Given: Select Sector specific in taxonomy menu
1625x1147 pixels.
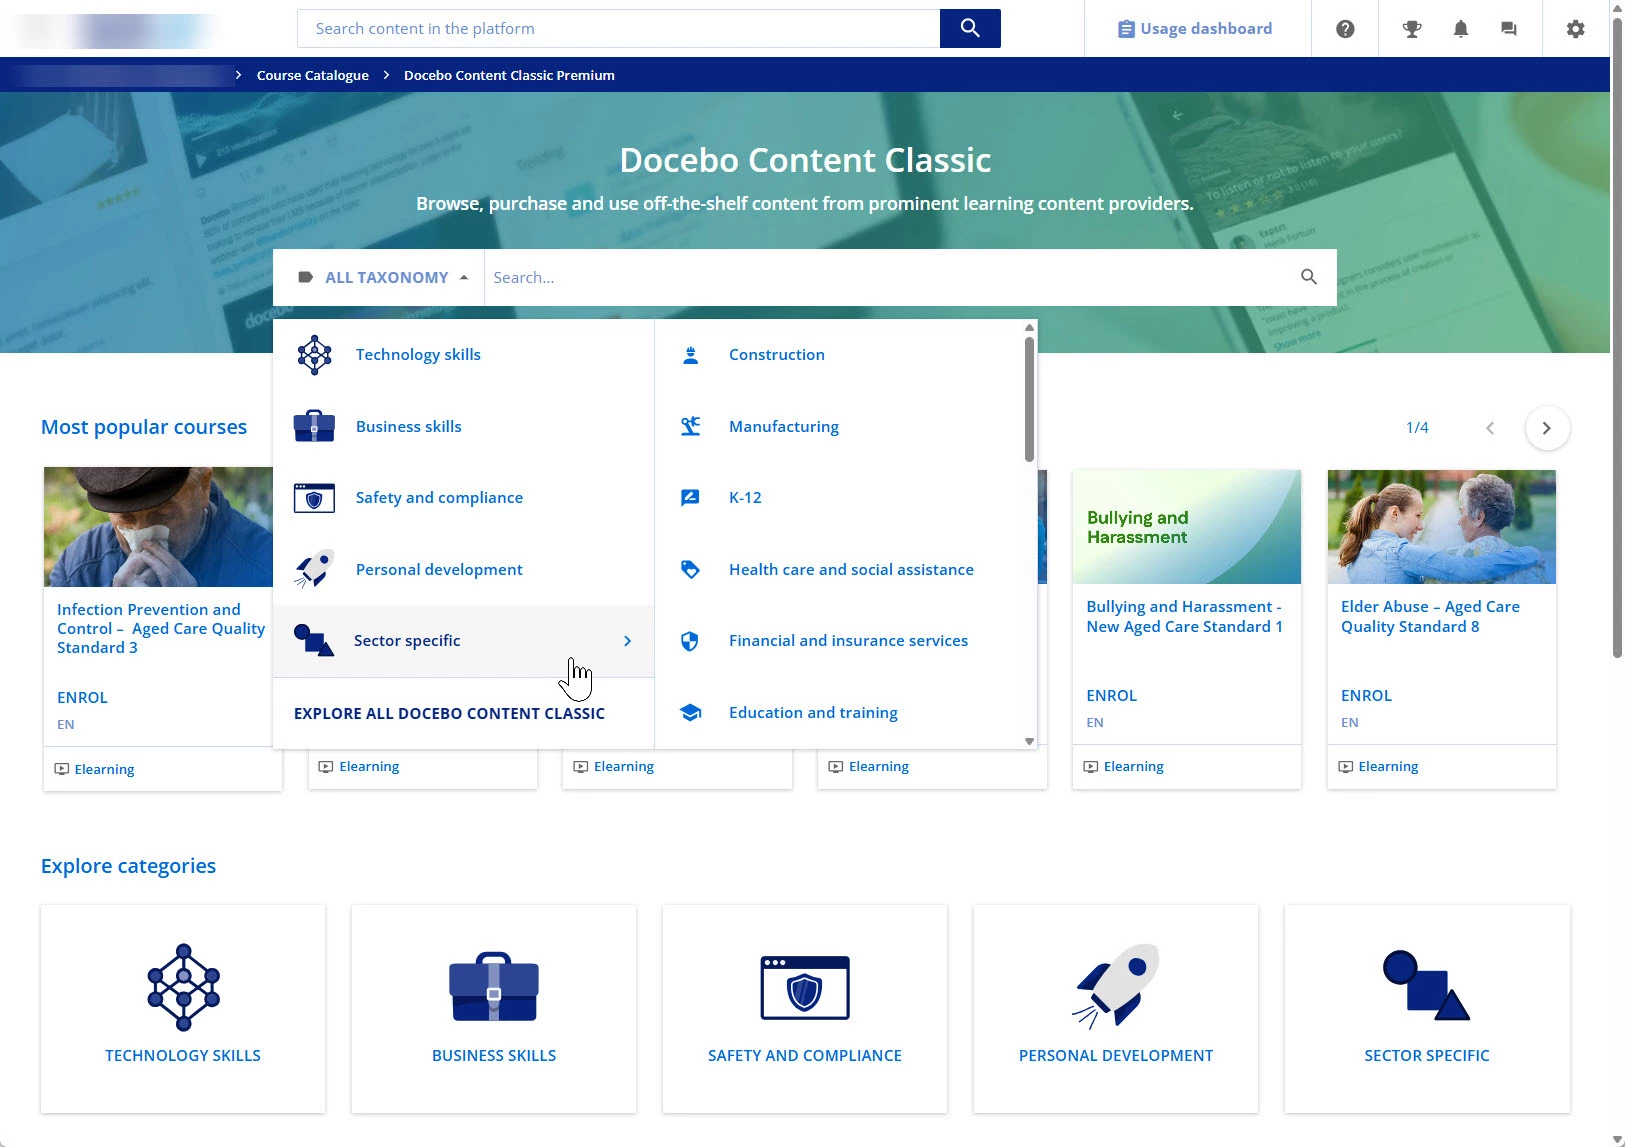Looking at the screenshot, I should pos(463,641).
